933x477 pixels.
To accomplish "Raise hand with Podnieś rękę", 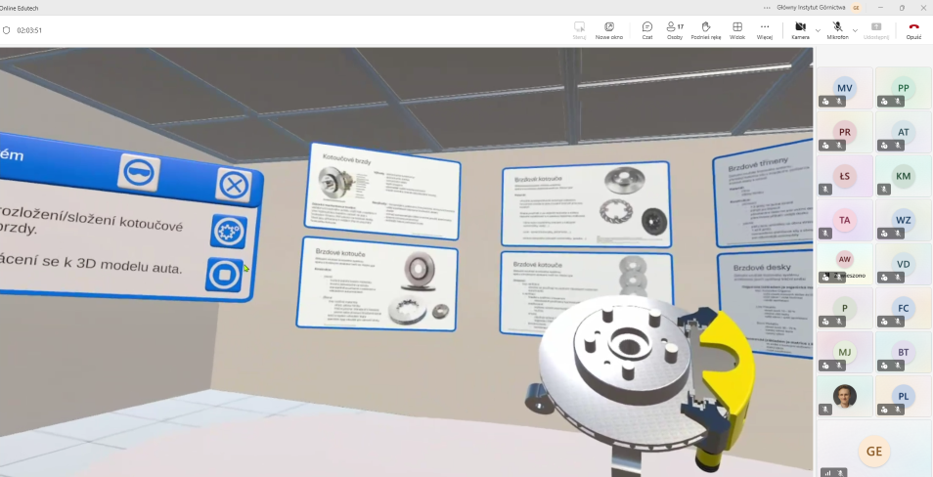I will [x=706, y=30].
